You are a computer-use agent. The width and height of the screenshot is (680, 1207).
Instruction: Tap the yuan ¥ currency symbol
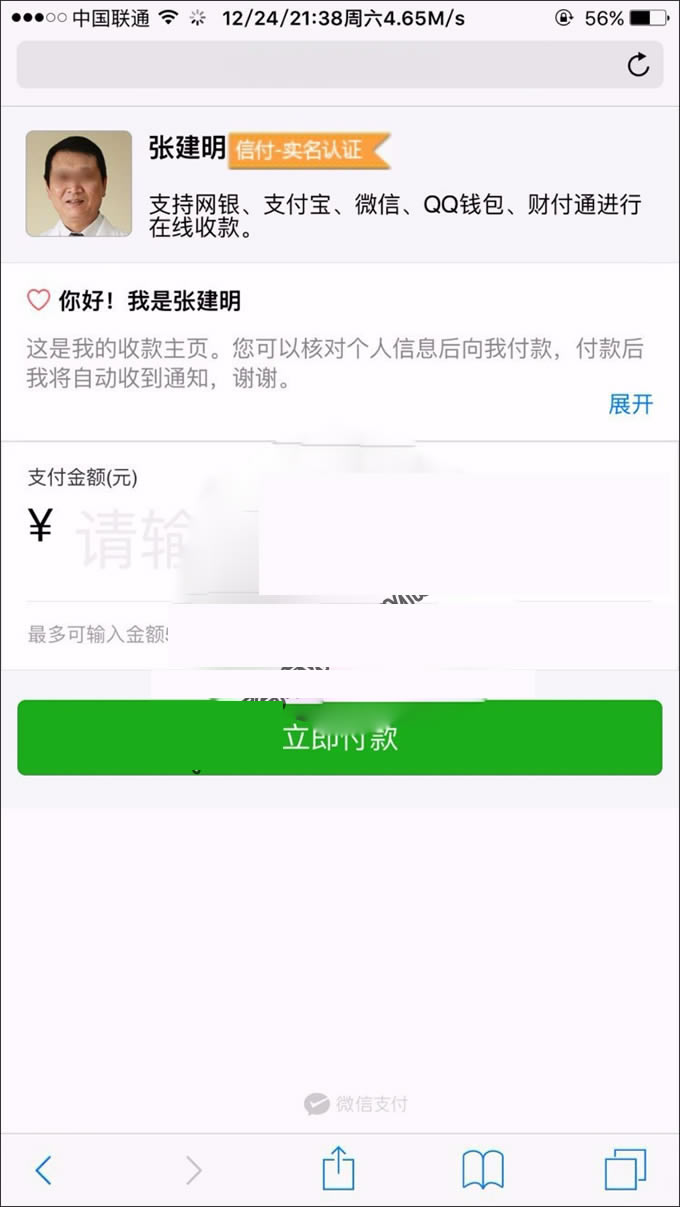40,524
